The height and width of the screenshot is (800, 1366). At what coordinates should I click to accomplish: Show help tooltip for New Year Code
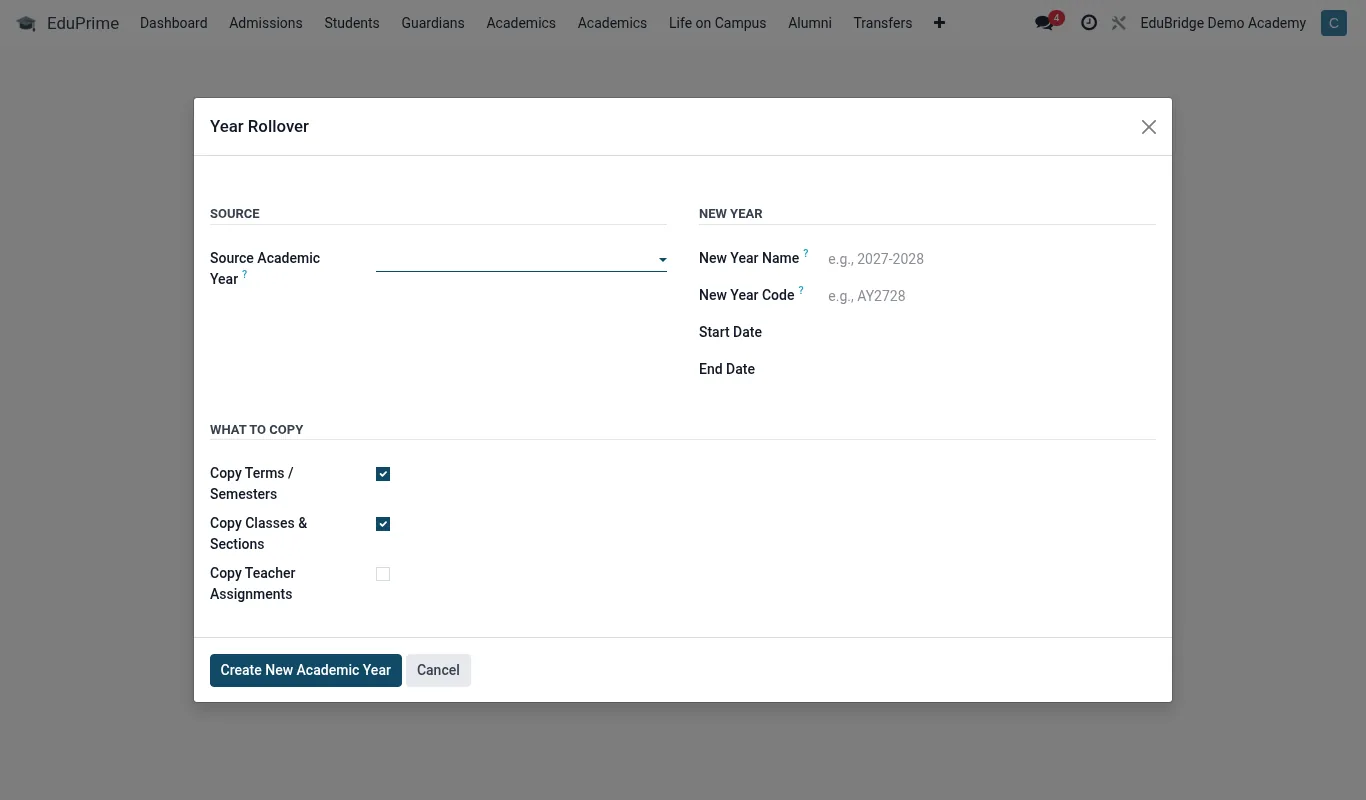801,290
